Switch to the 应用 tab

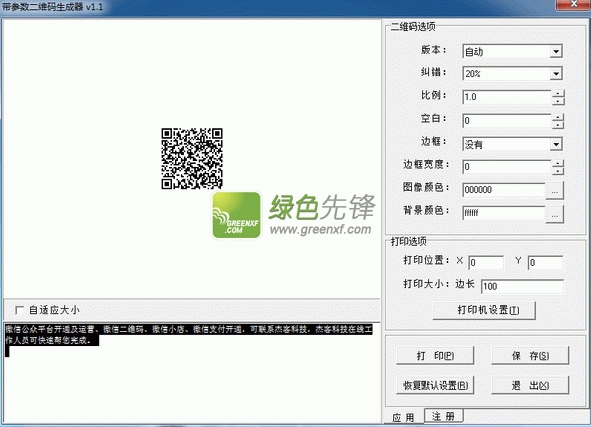click(x=403, y=417)
